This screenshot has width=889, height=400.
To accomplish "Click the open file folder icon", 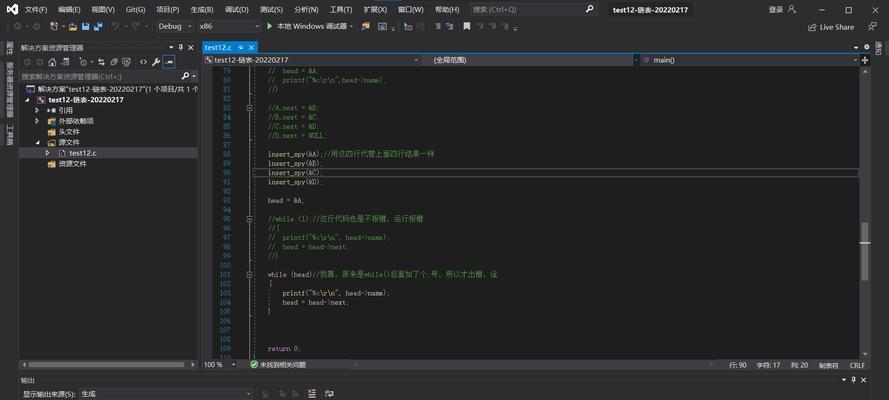I will [73, 27].
